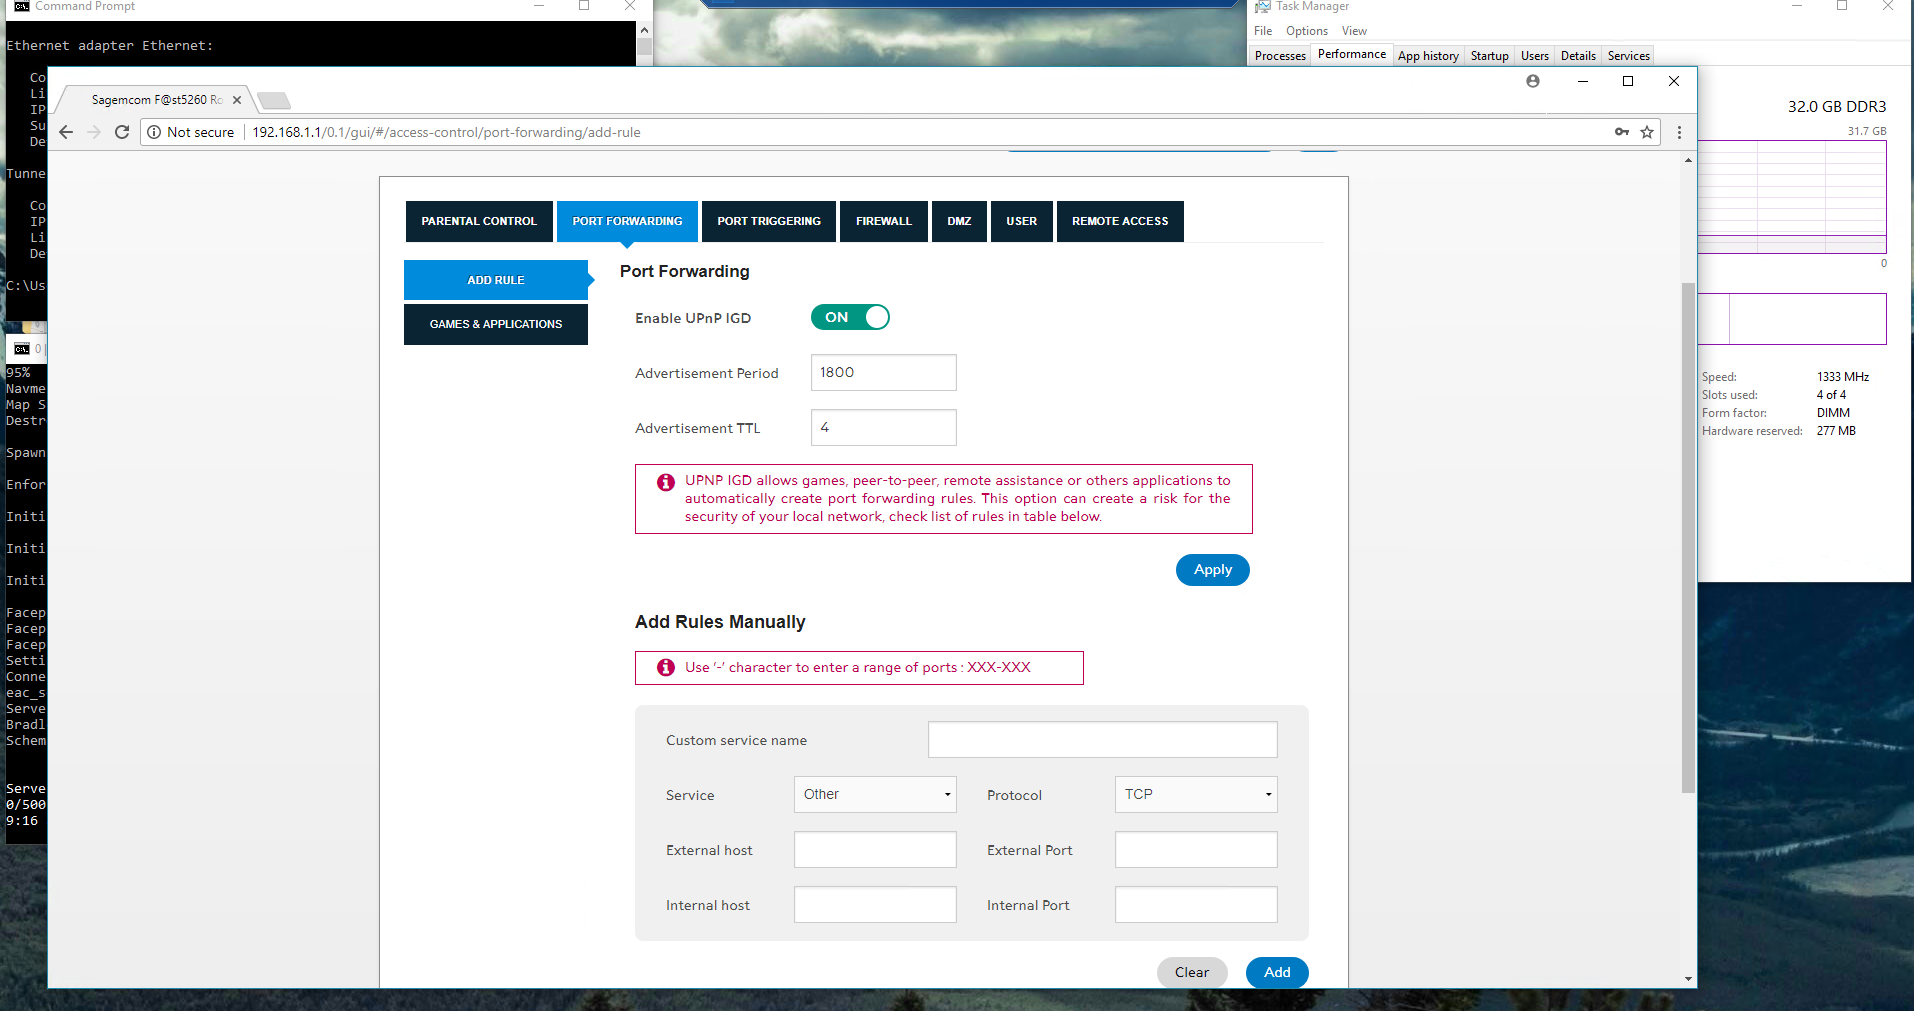Open Task Manager View menu
This screenshot has width=1914, height=1011.
1354,31
